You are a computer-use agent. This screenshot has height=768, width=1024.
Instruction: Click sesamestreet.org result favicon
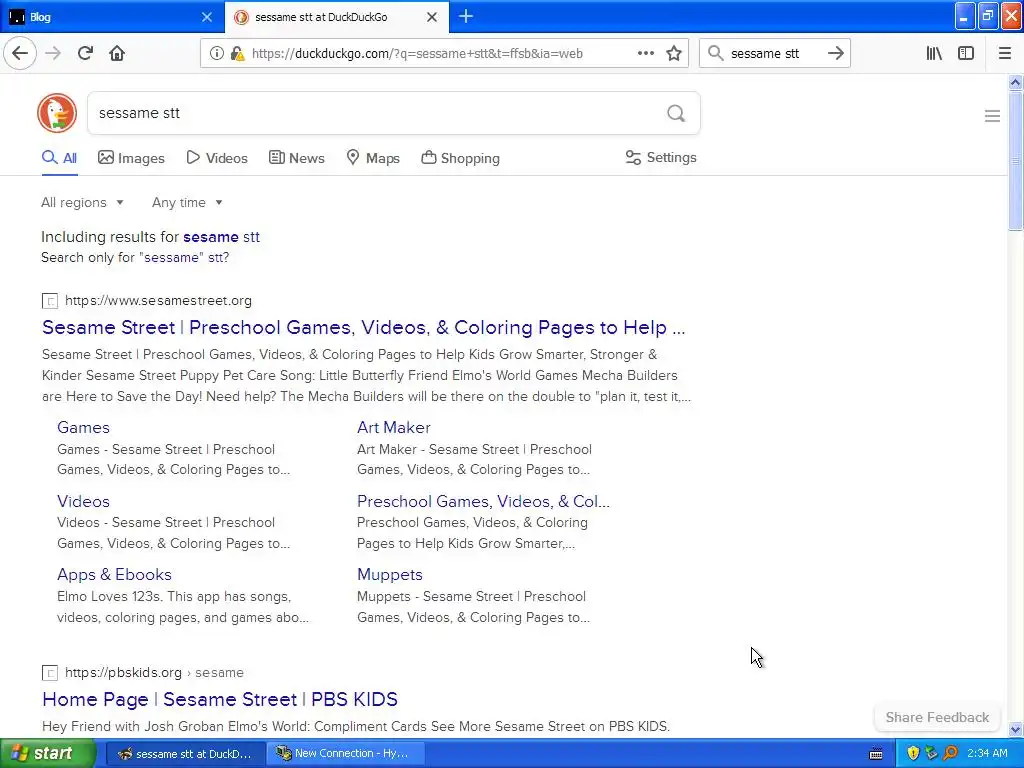pos(50,301)
